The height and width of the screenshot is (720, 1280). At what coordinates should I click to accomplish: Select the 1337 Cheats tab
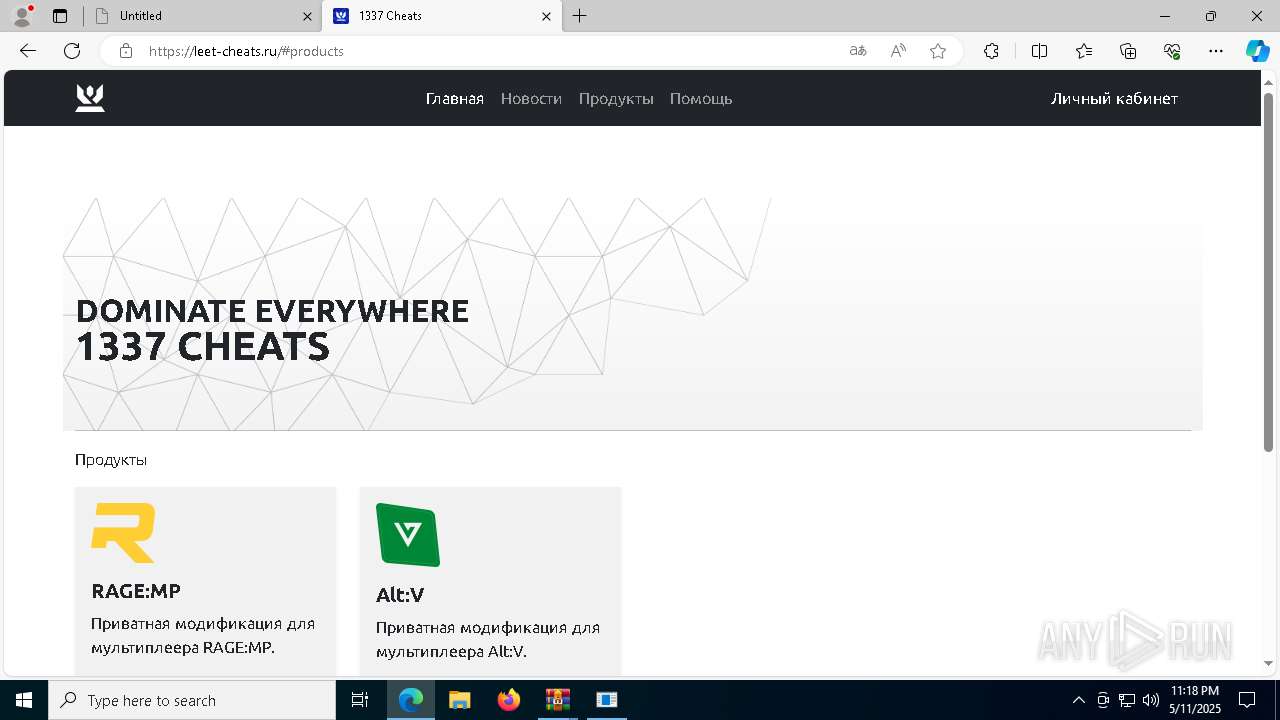[441, 16]
